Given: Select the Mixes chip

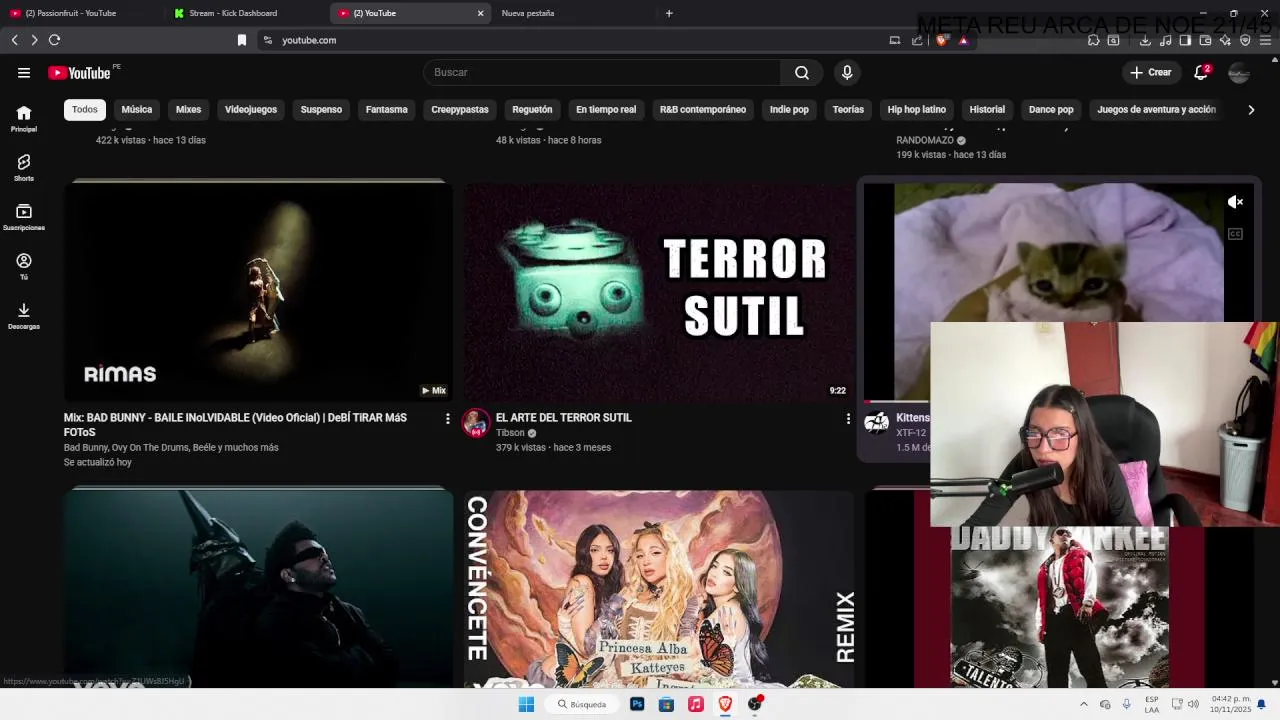Looking at the screenshot, I should 188,109.
